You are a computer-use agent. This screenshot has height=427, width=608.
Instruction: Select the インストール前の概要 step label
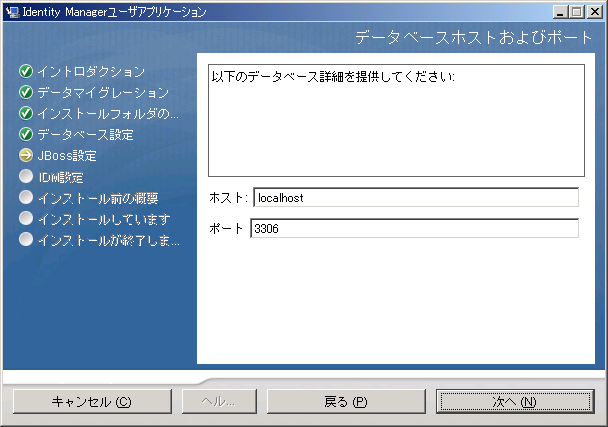pyautogui.click(x=98, y=198)
